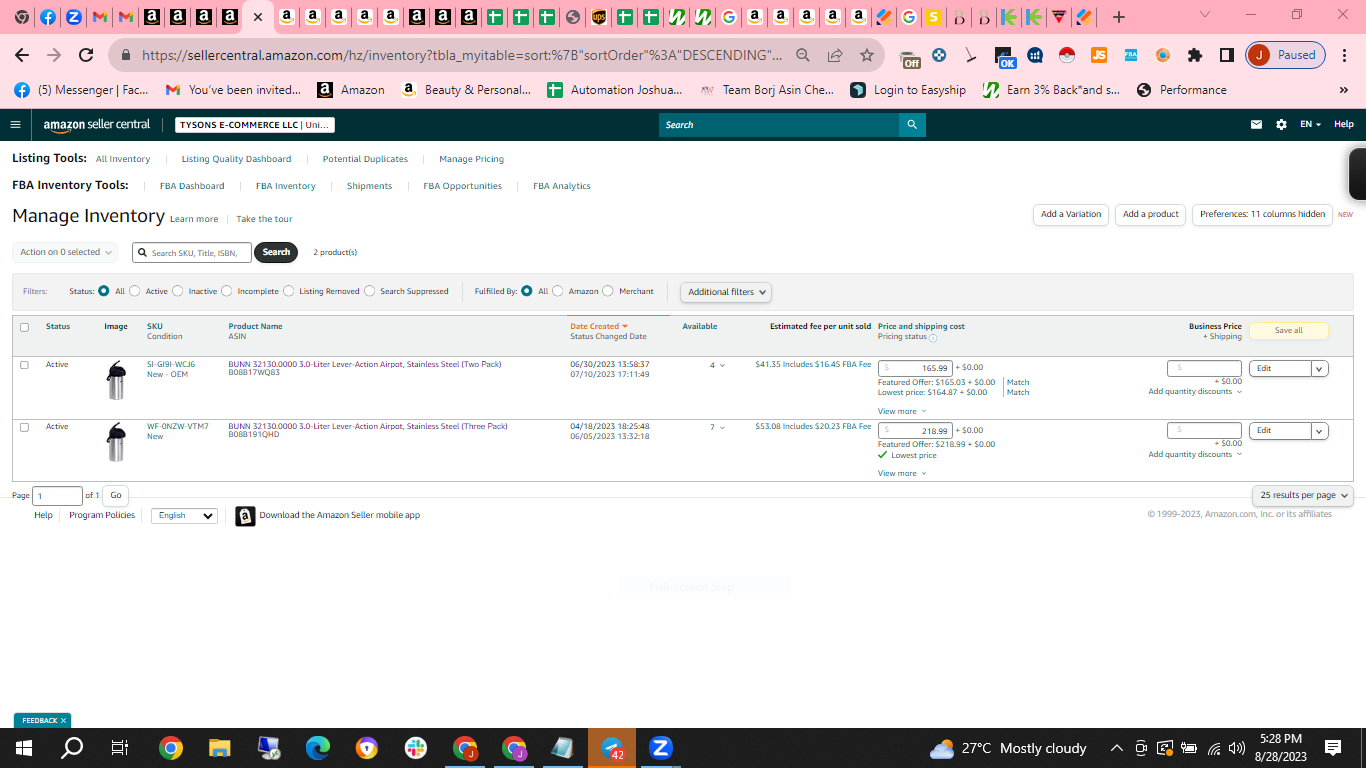Select the checkbox for SKU SI-GI9I-WCJ6
The width and height of the screenshot is (1366, 768).
click(x=24, y=365)
